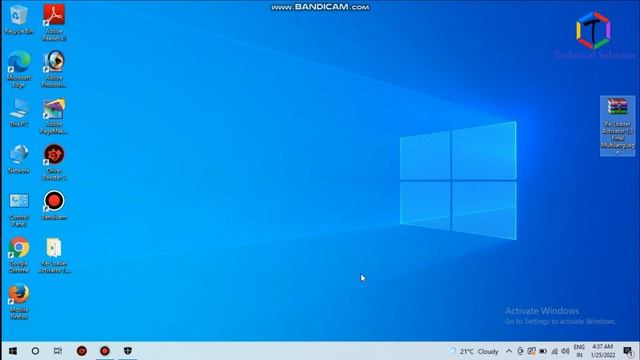Select the Re-Loader Activator folder icon
This screenshot has width=640, height=360.
click(54, 255)
